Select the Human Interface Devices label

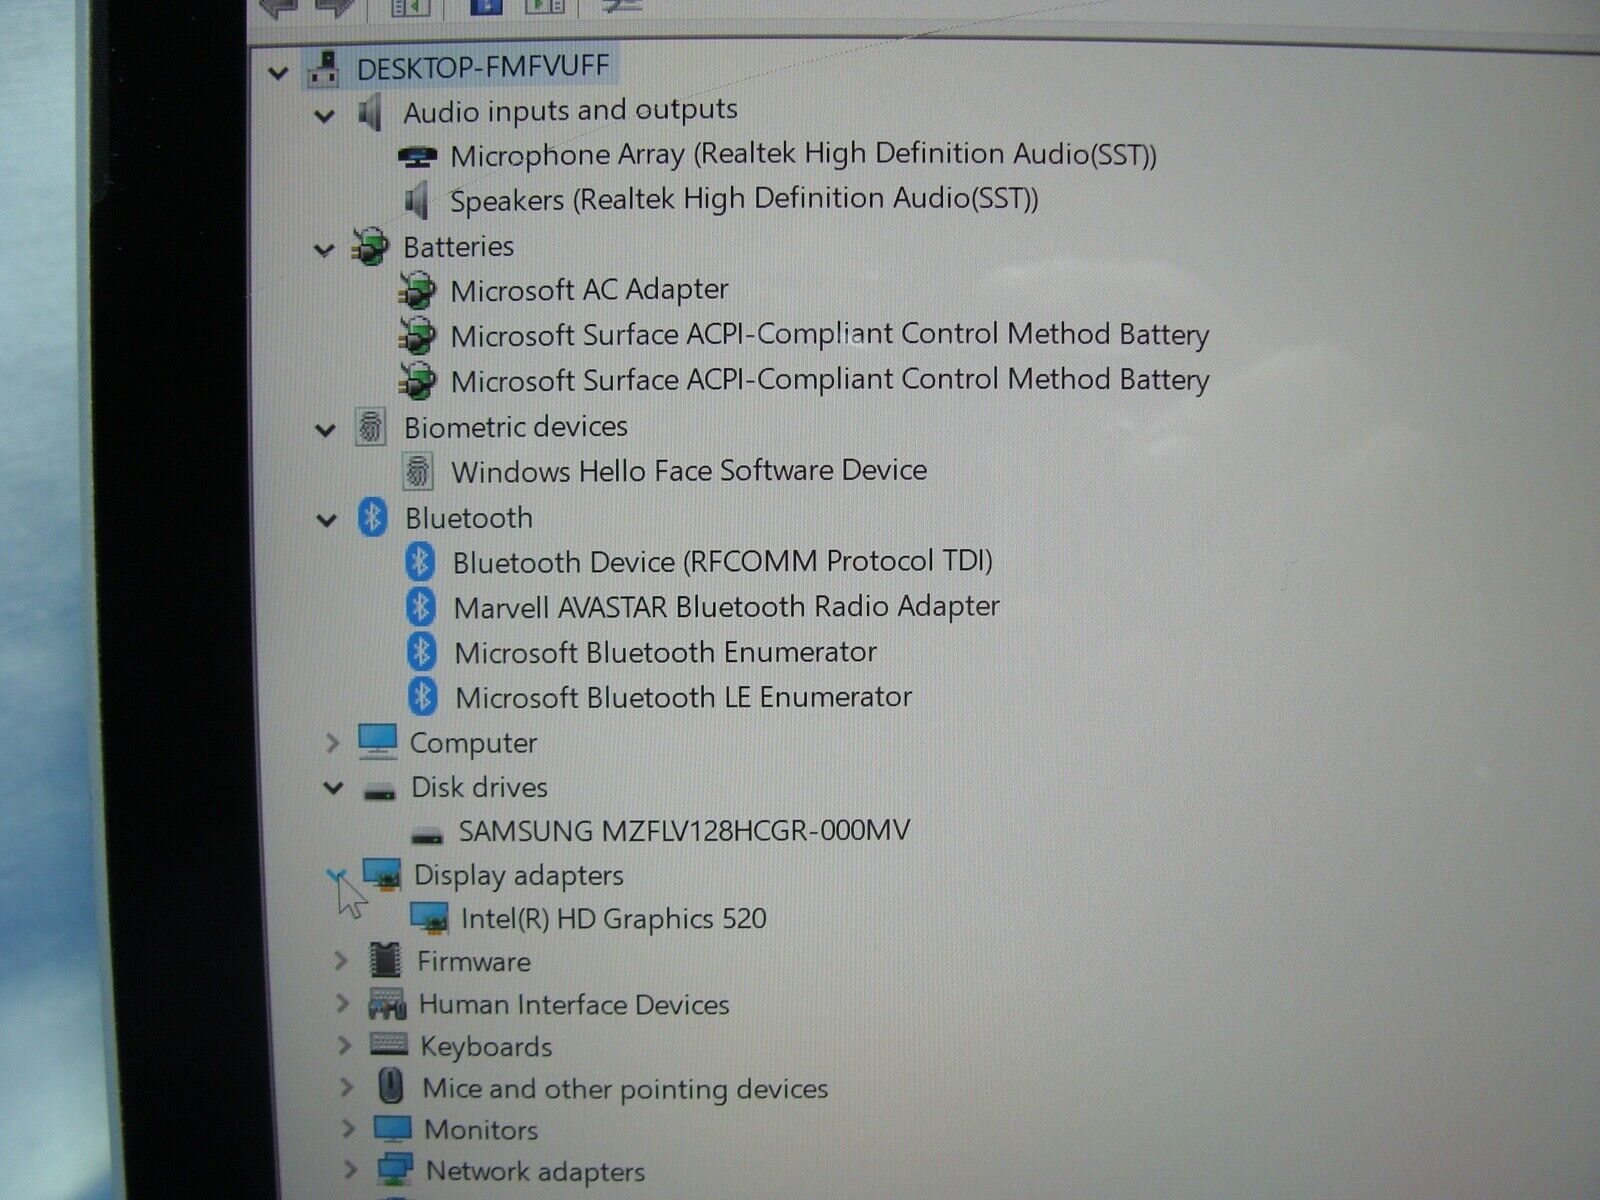(574, 1005)
